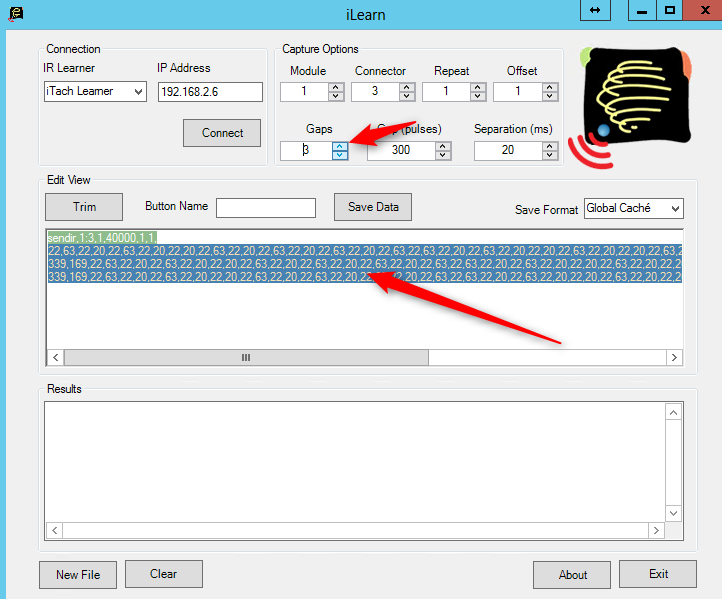Click the double-arrow resize button in title bar

tap(595, 10)
